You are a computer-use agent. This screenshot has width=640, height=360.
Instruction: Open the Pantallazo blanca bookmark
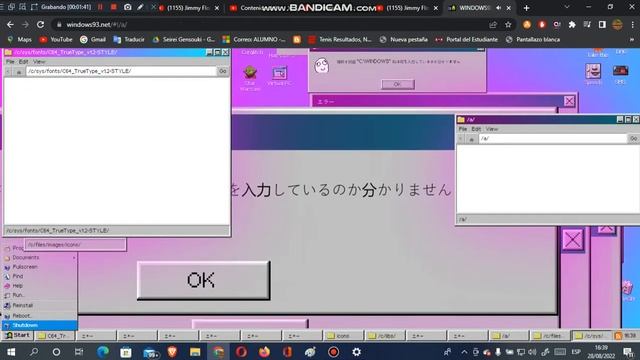[x=533, y=40]
